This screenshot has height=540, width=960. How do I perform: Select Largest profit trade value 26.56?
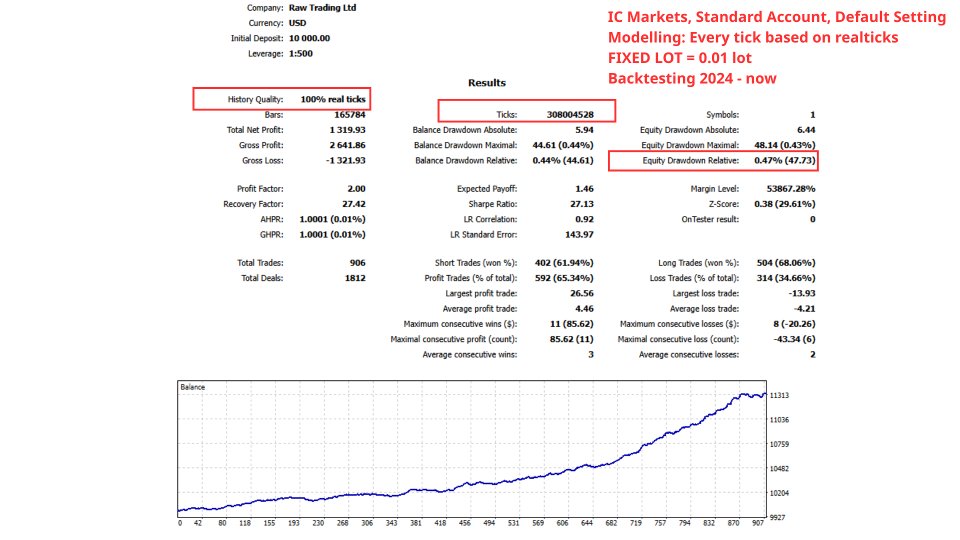pos(582,294)
